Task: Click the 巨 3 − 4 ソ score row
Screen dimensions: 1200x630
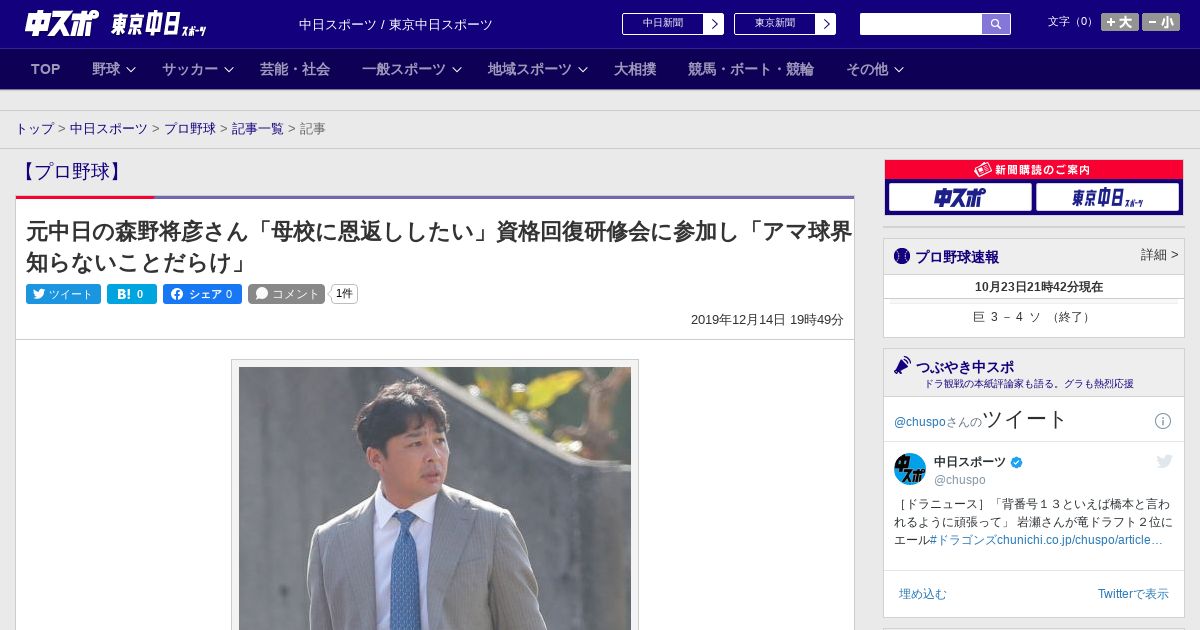Action: click(x=1034, y=317)
